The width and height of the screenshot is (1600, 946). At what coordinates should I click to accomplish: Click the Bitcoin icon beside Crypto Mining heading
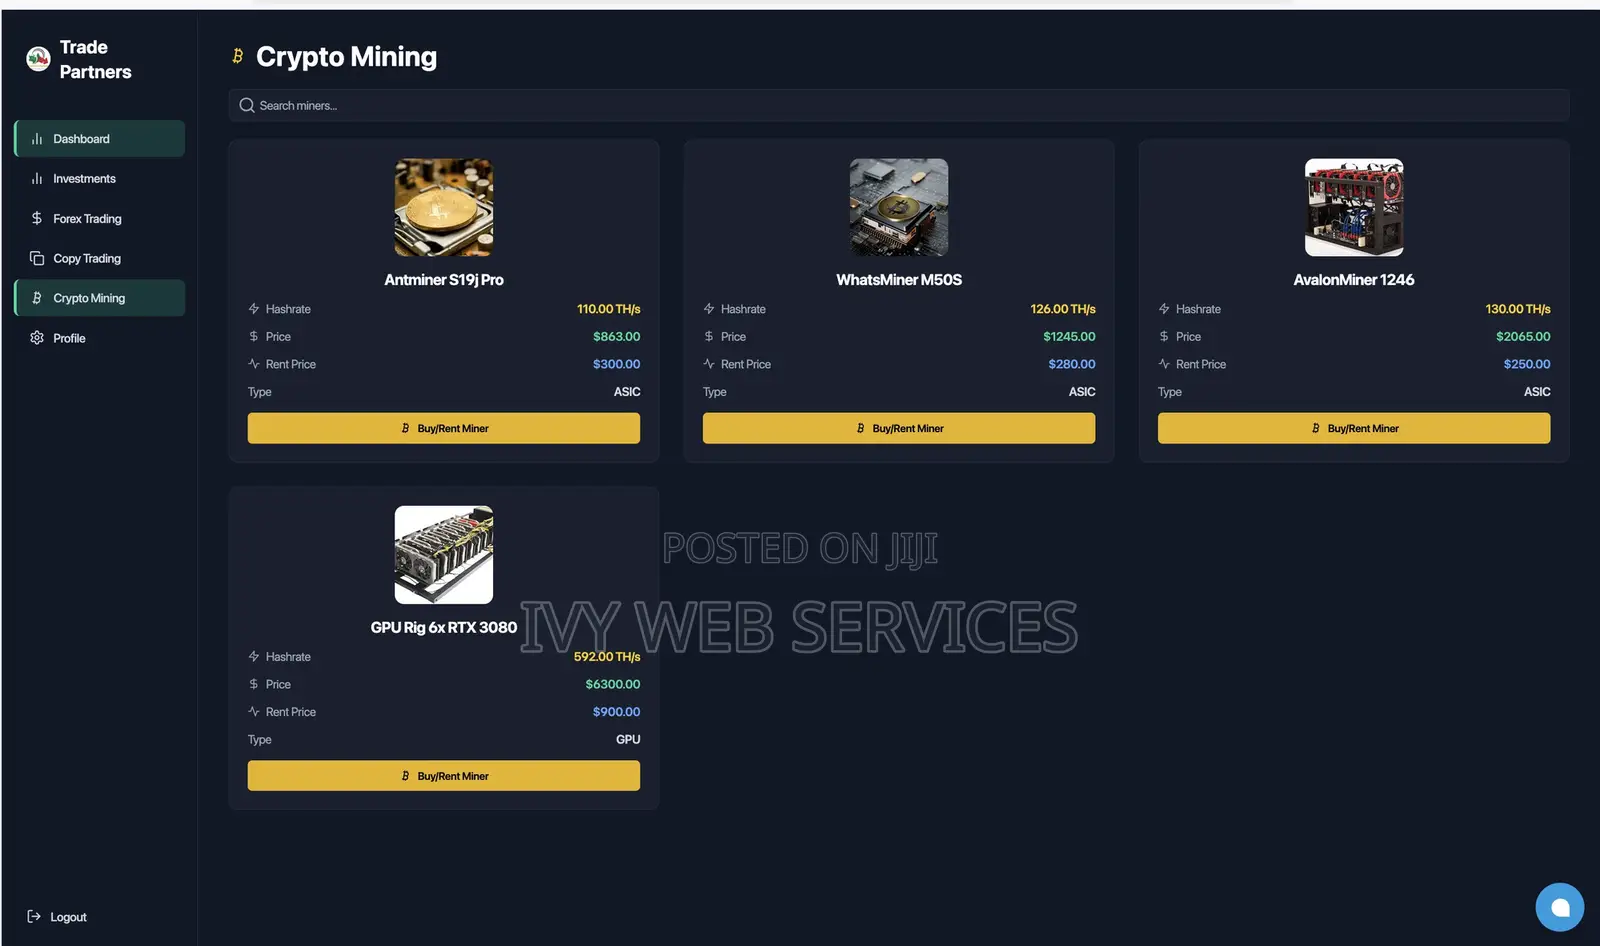pyautogui.click(x=237, y=56)
